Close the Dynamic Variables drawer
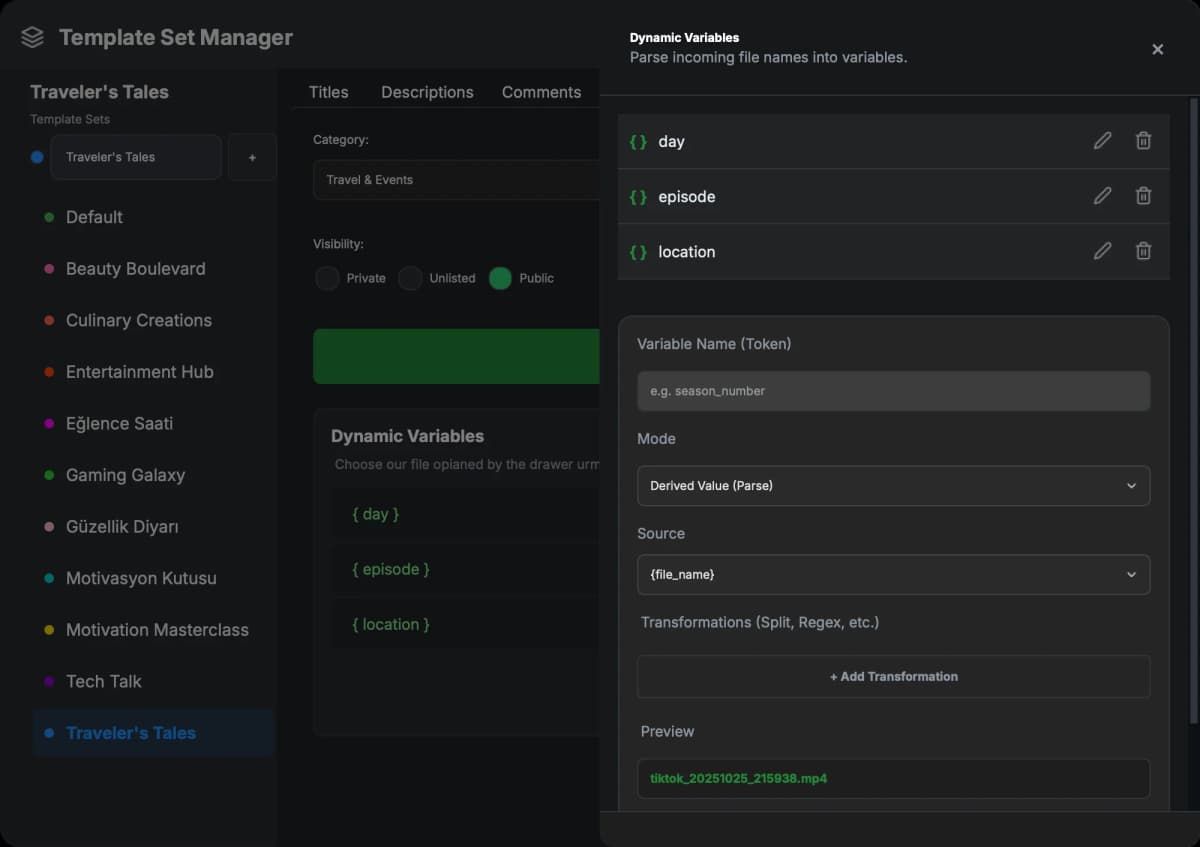This screenshot has height=847, width=1200. point(1157,49)
